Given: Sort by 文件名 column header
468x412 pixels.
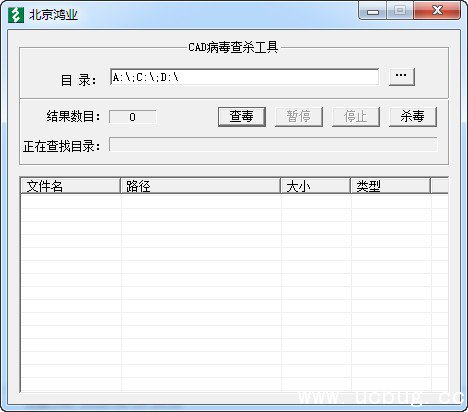Looking at the screenshot, I should pos(70,186).
